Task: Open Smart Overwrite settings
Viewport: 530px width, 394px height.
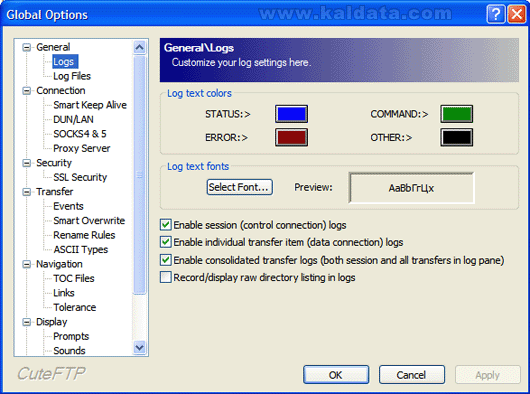Action: [x=89, y=221]
